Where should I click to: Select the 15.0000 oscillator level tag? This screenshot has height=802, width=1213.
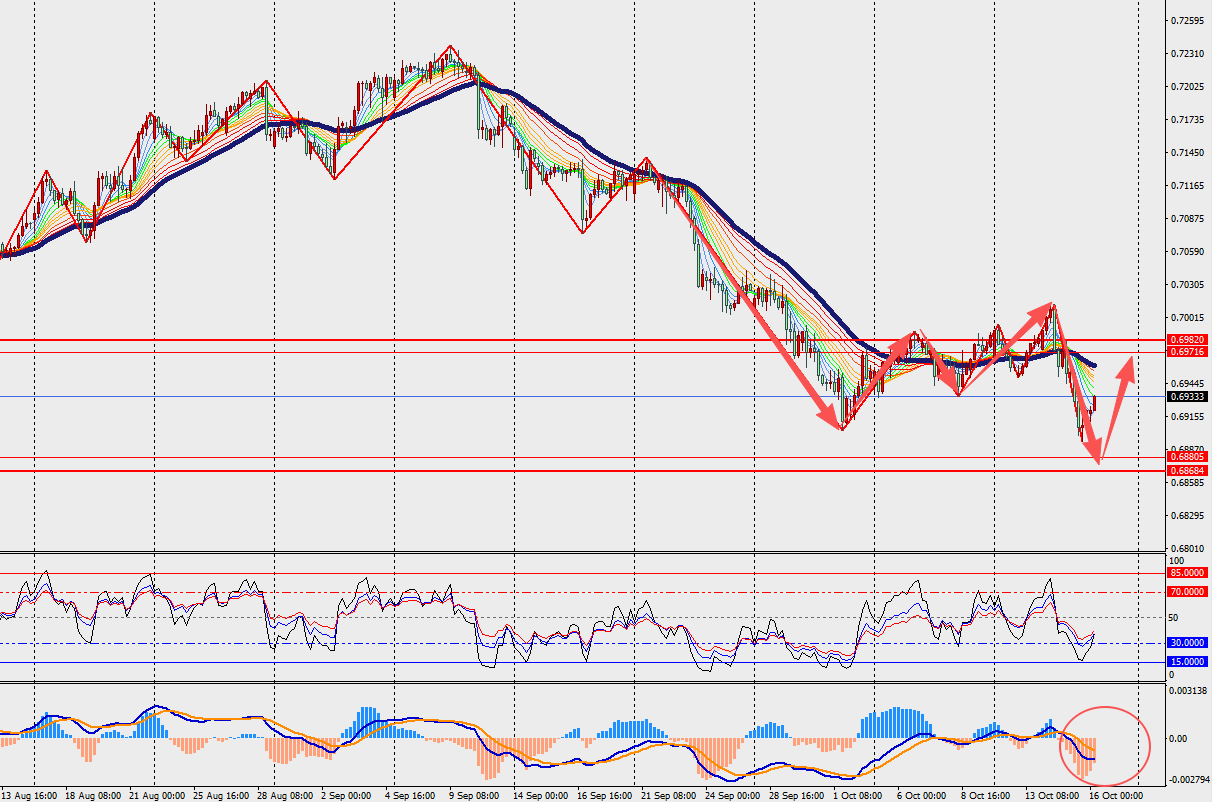click(x=1188, y=662)
